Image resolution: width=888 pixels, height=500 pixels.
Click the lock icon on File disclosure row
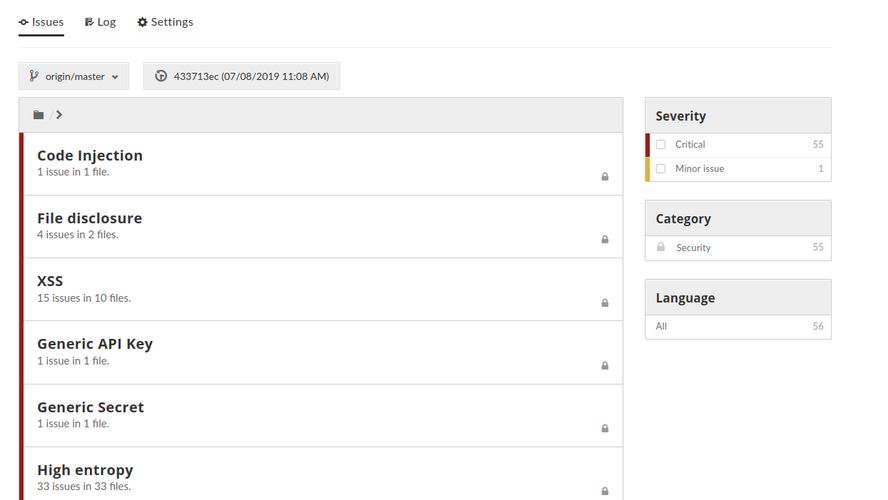[x=604, y=239]
